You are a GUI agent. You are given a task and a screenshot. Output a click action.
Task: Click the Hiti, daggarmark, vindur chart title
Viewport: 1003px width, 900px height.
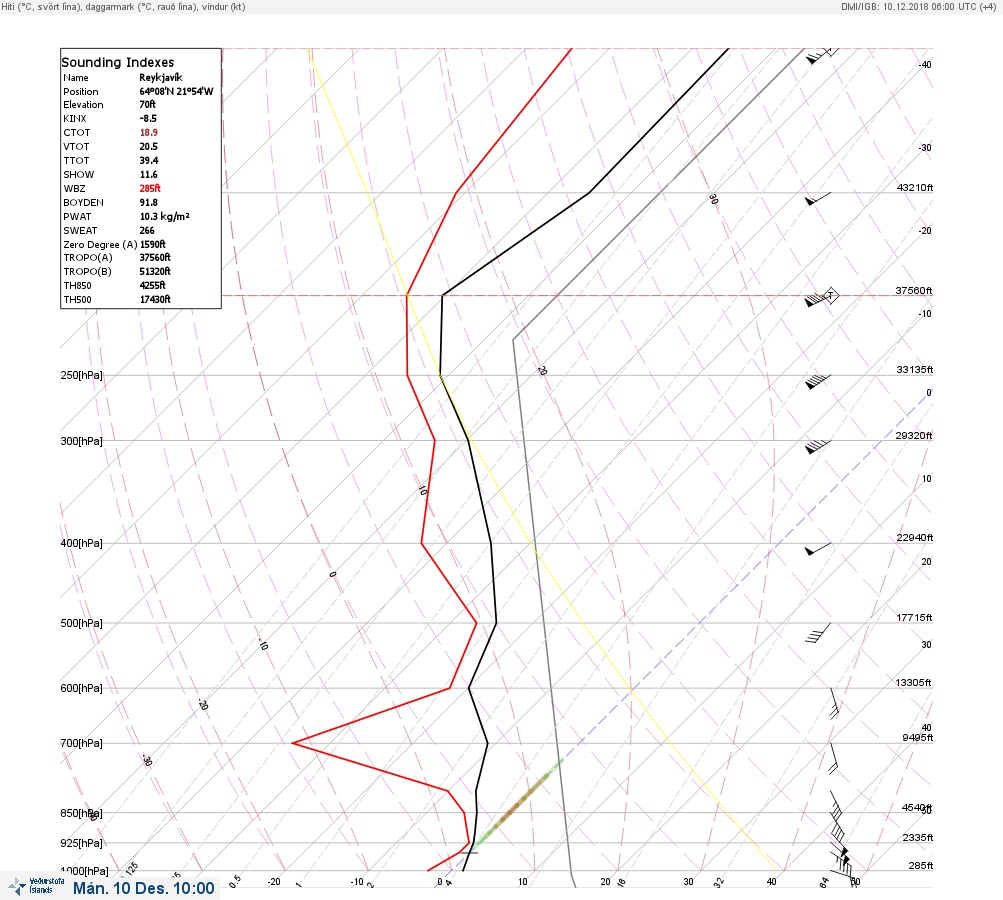pos(123,6)
